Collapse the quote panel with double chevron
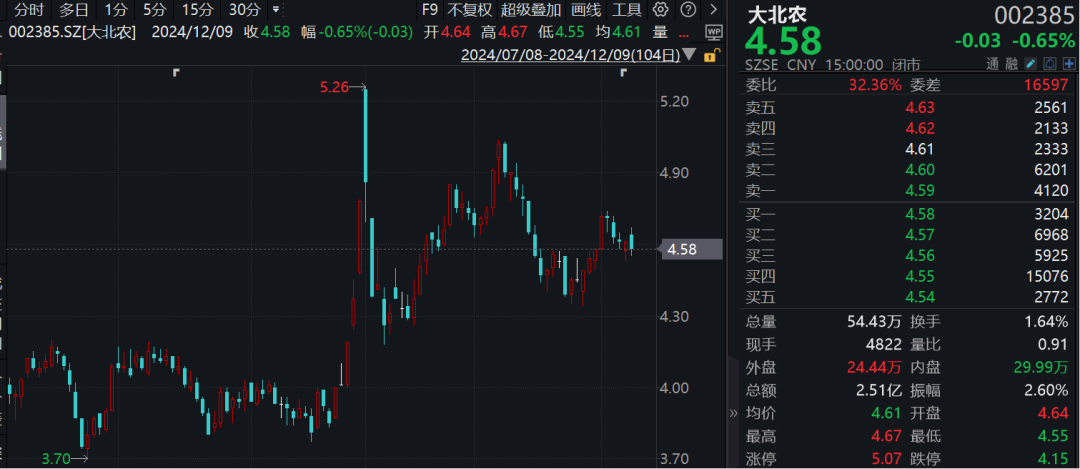The image size is (1080, 469). coord(733,413)
